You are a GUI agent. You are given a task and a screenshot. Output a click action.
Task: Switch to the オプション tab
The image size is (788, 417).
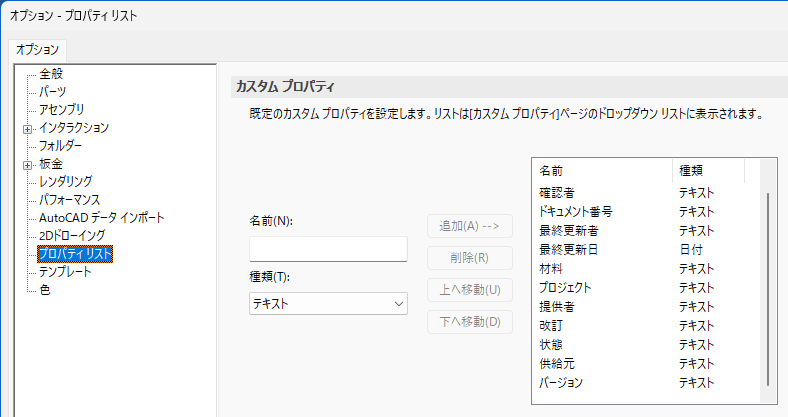click(x=37, y=50)
